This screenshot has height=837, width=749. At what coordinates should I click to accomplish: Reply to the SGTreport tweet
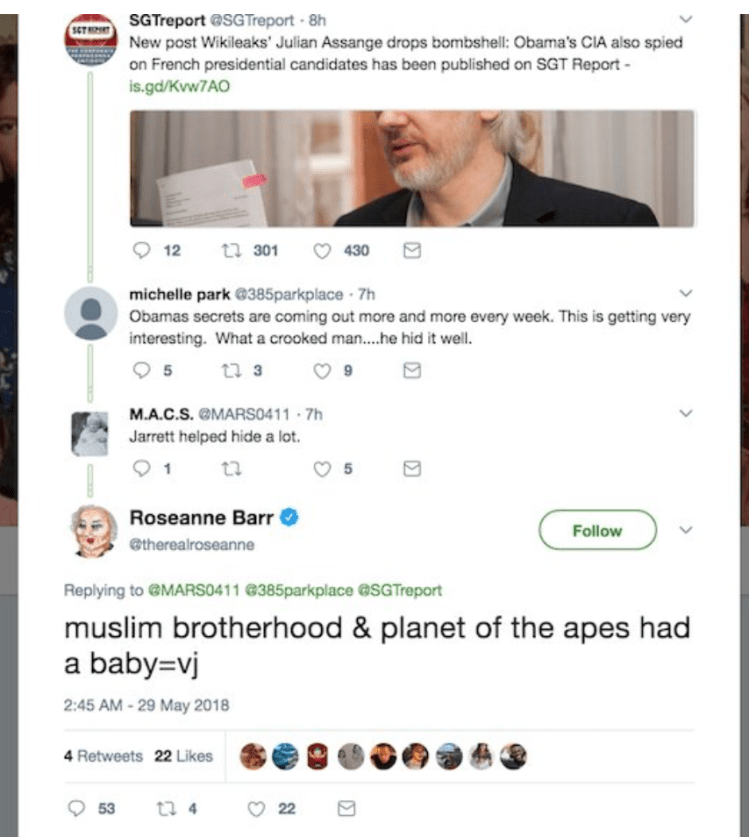(x=140, y=251)
